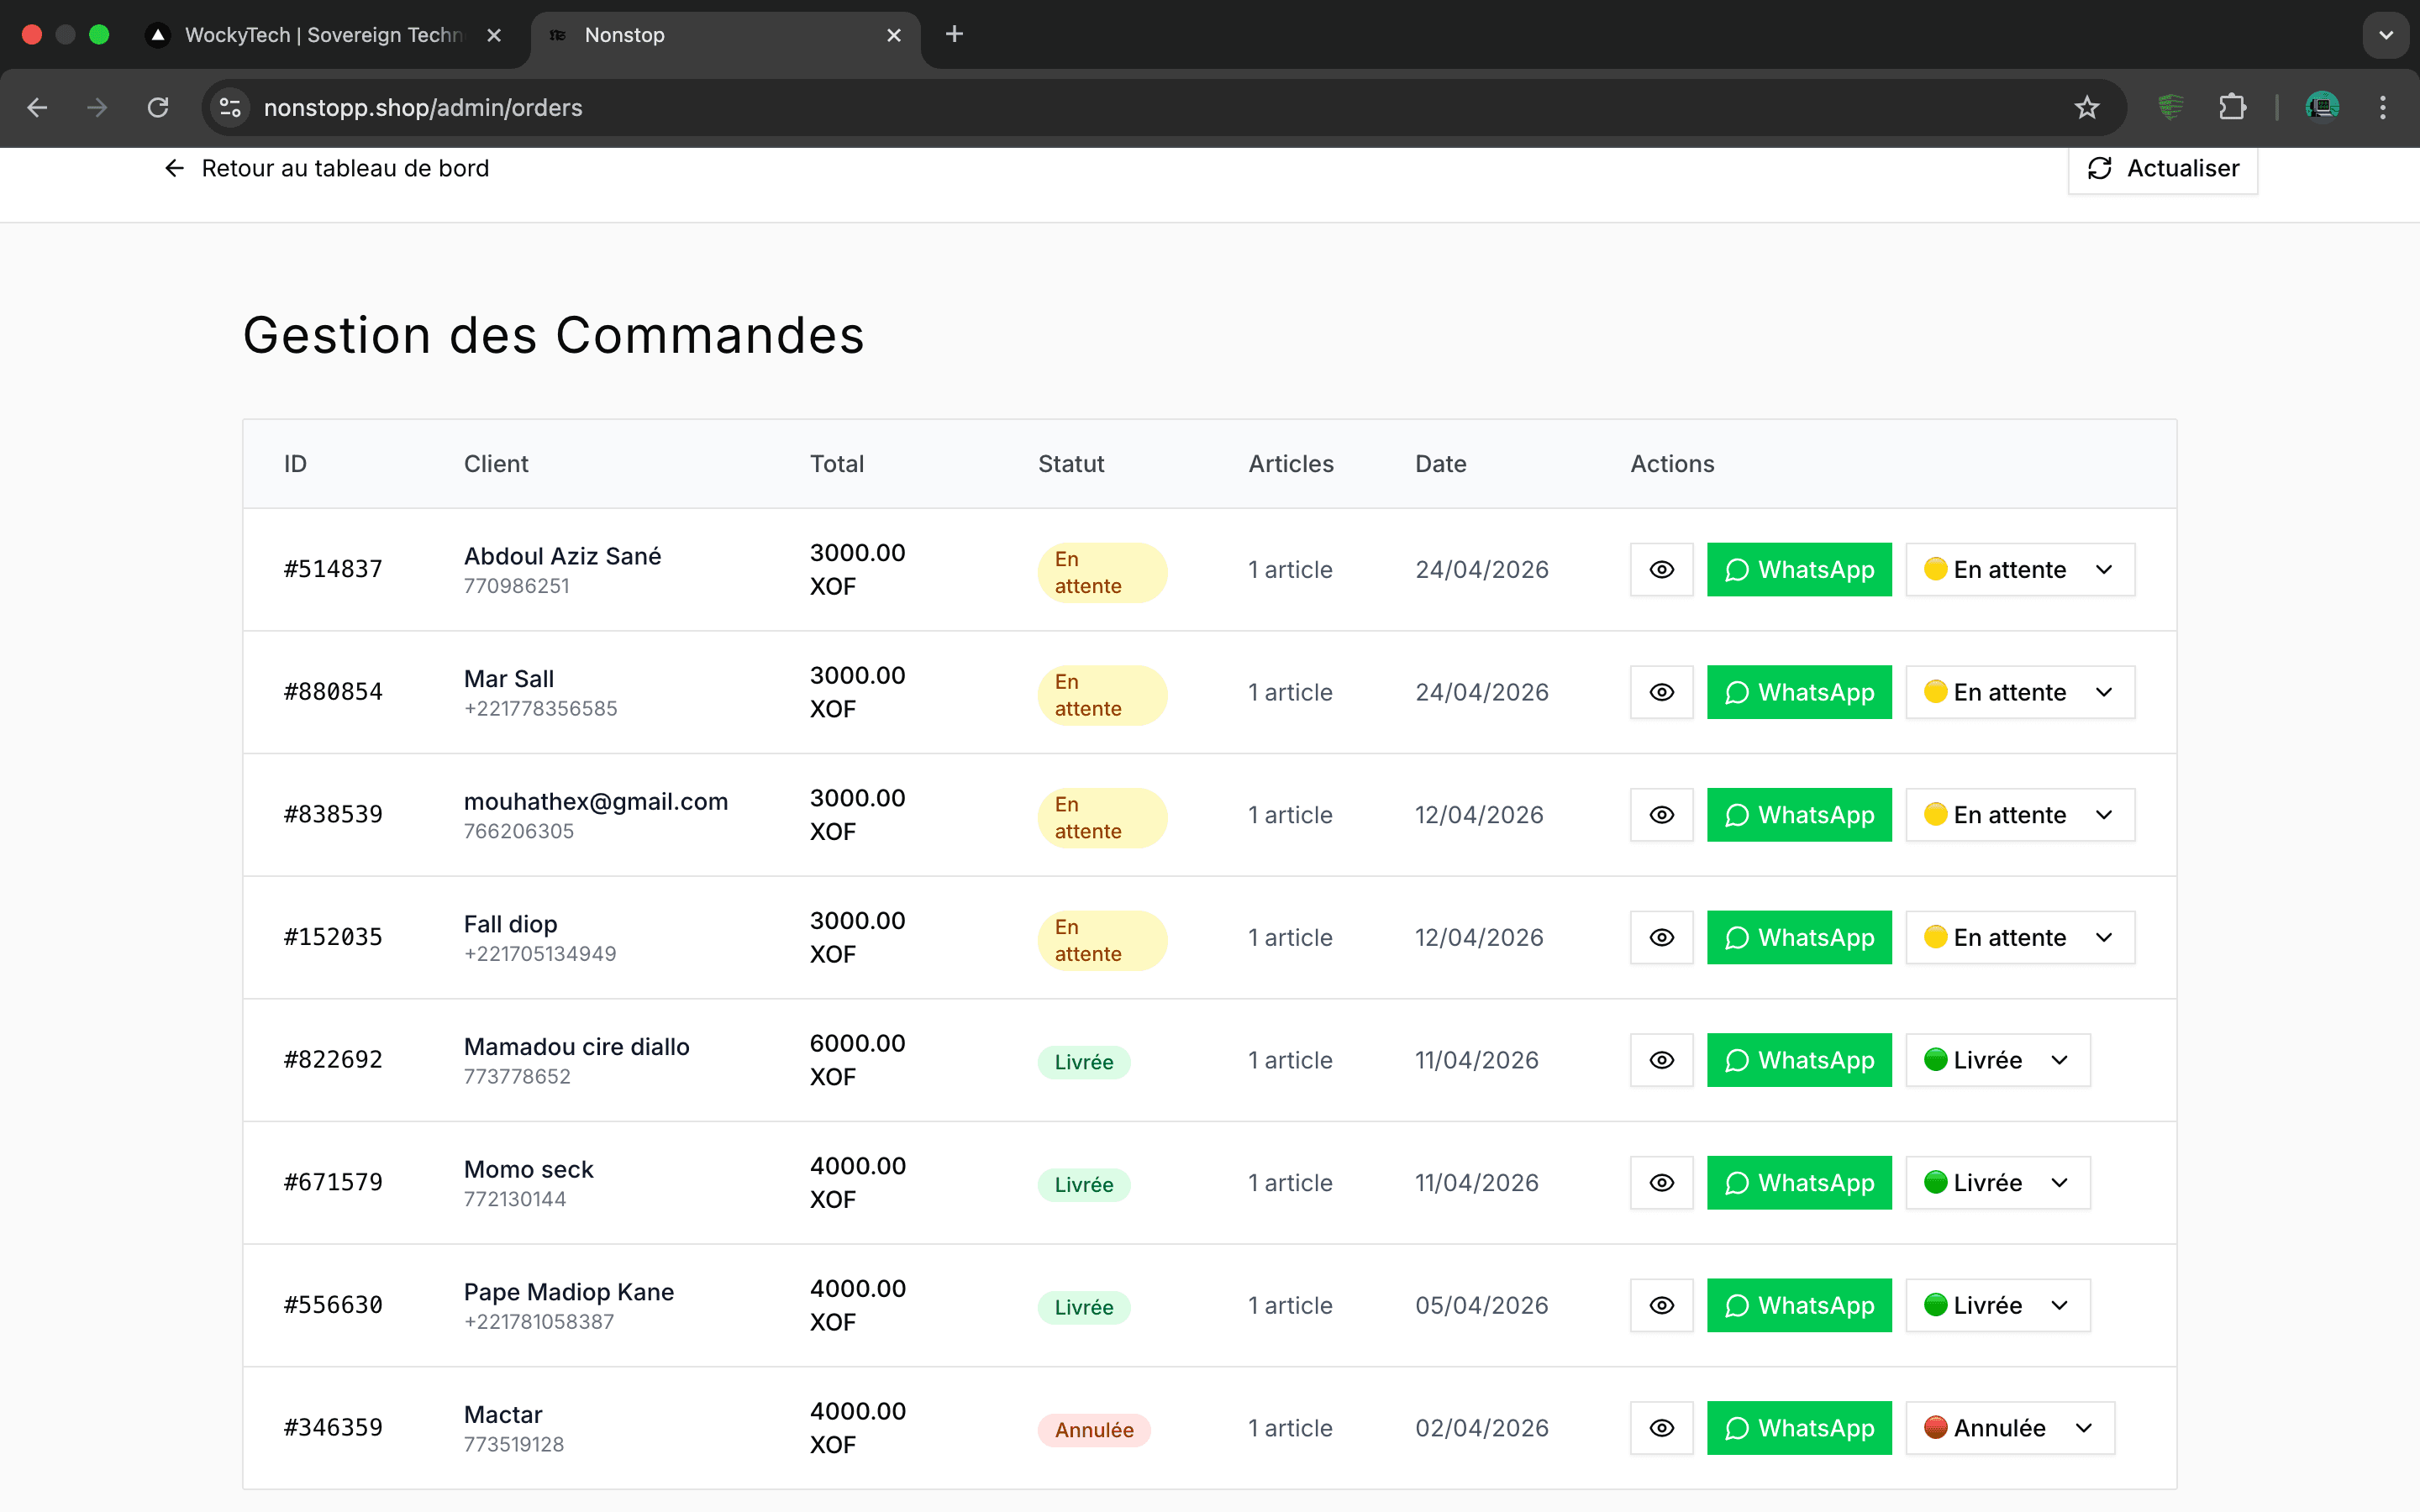Close the WockyTech tab
This screenshot has height=1512, width=2420.
[x=494, y=35]
